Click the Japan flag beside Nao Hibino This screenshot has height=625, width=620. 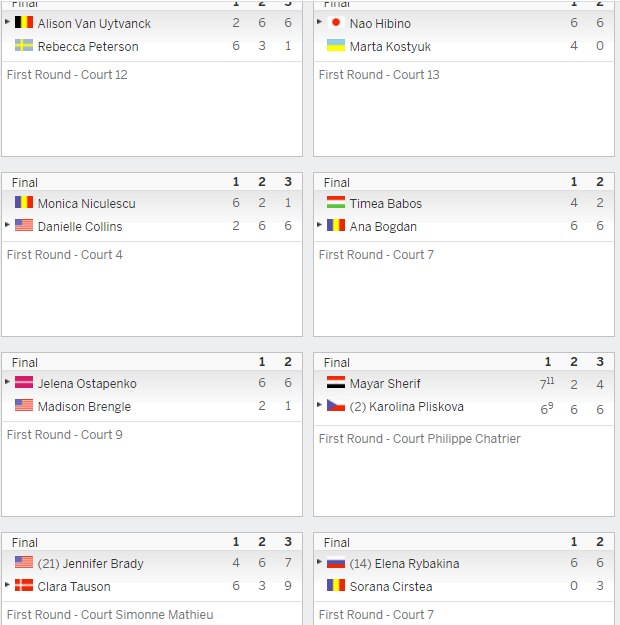coord(336,22)
